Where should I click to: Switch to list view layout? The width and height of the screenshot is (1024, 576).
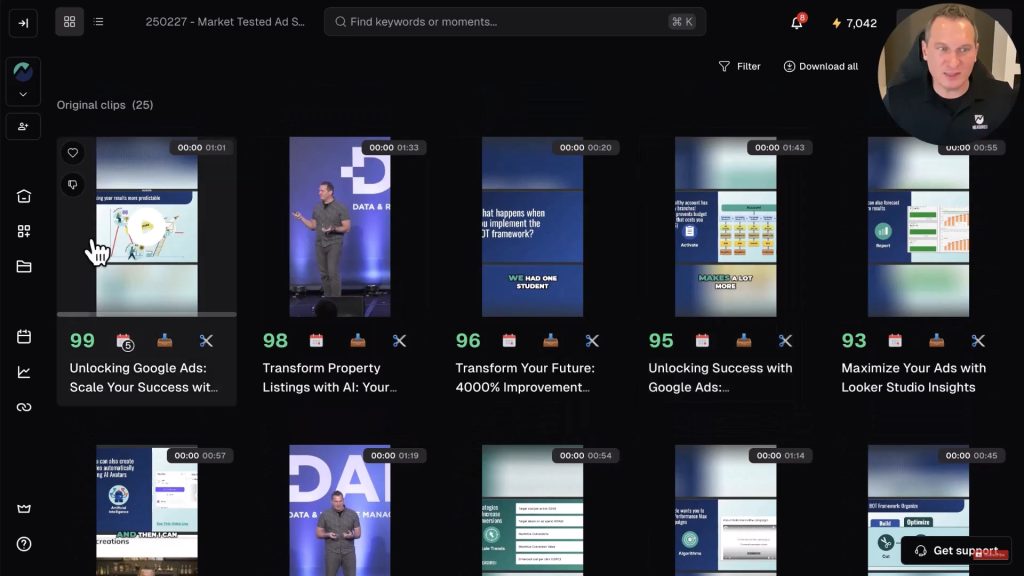pyautogui.click(x=99, y=22)
